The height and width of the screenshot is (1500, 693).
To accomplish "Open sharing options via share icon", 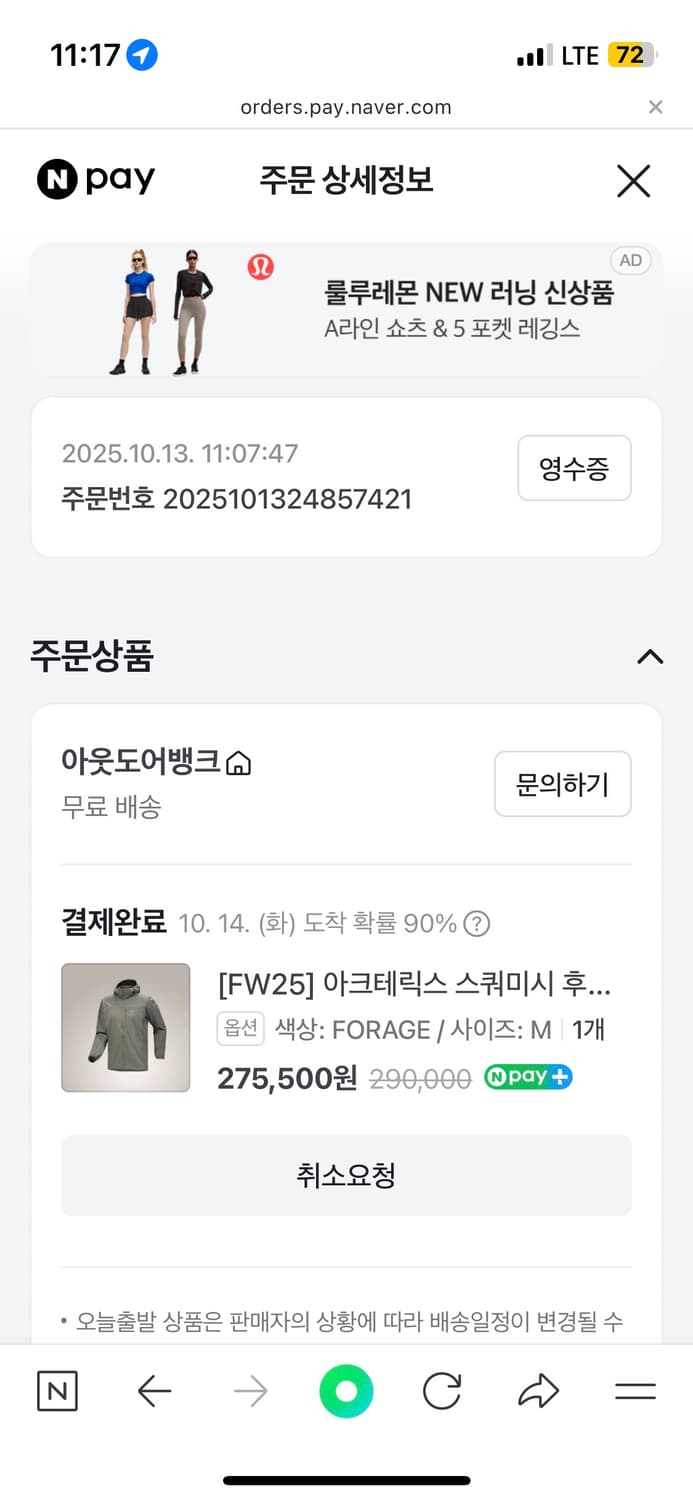I will pyautogui.click(x=538, y=1390).
